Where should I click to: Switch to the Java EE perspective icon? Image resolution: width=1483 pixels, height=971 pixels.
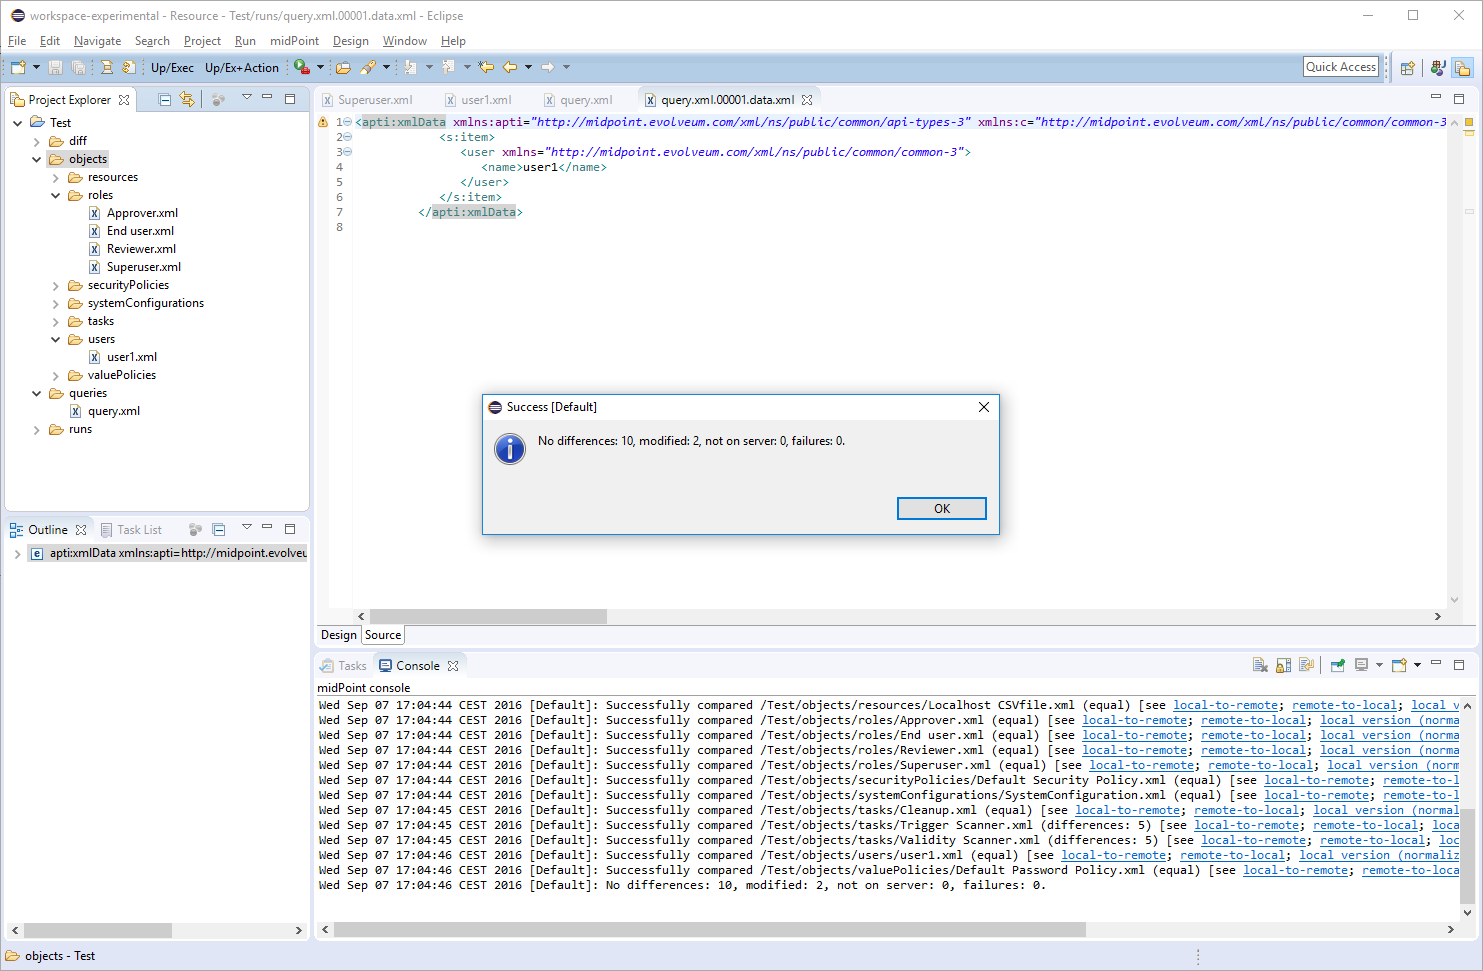(x=1438, y=68)
